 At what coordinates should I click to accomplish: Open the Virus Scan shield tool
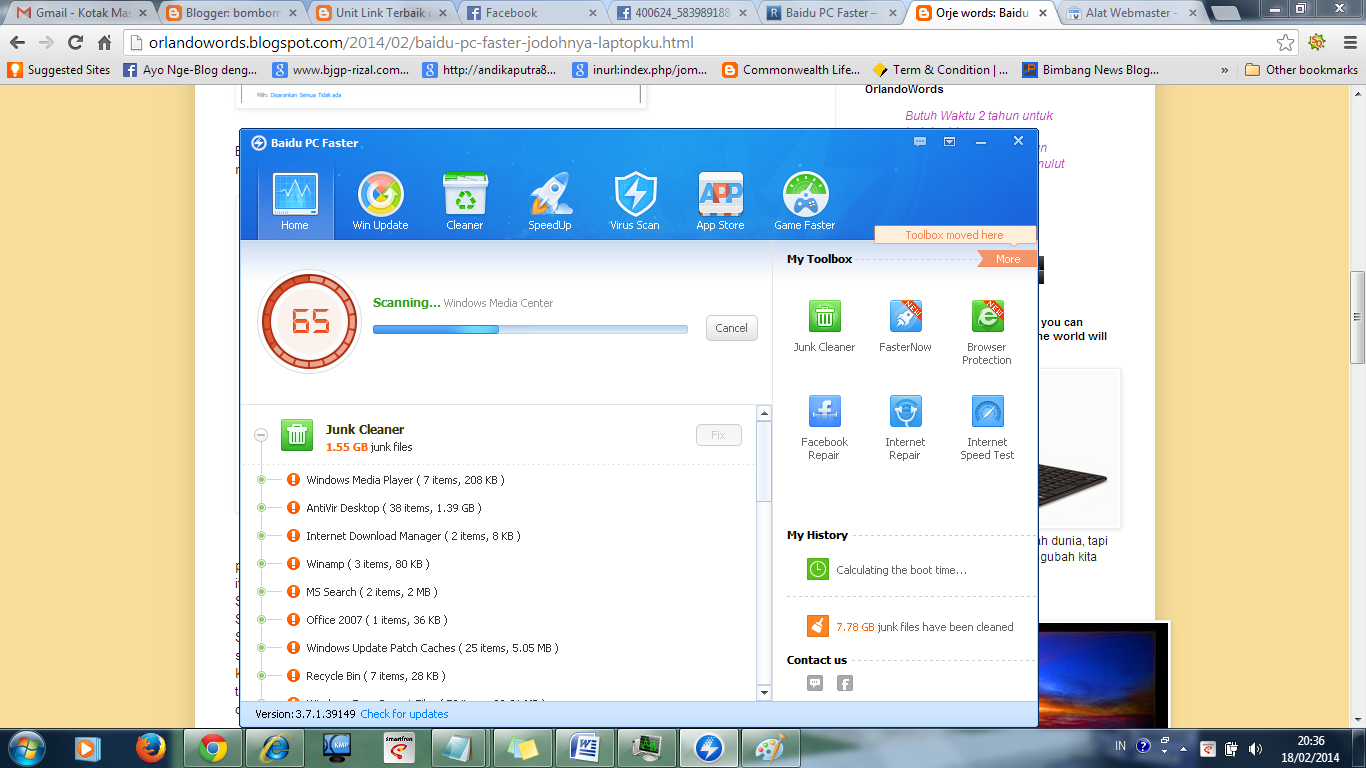635,203
